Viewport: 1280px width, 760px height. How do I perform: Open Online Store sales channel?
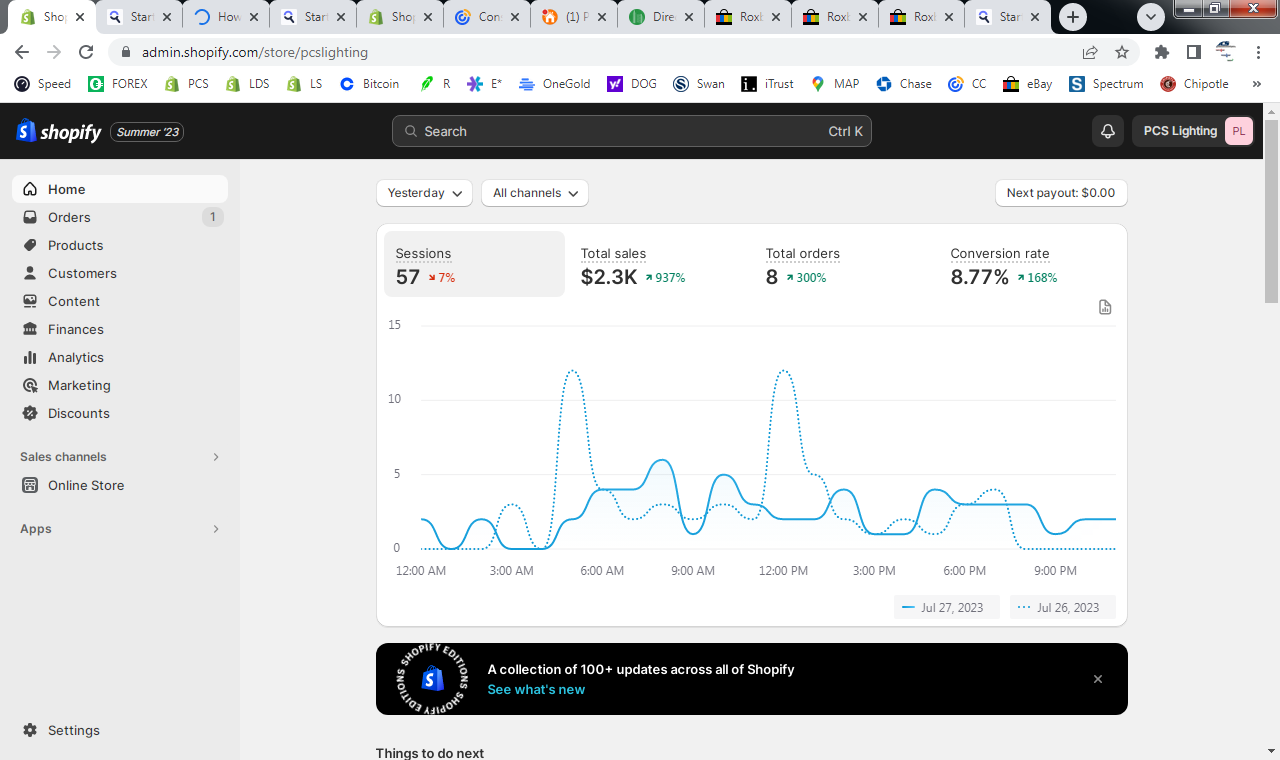pos(120,485)
